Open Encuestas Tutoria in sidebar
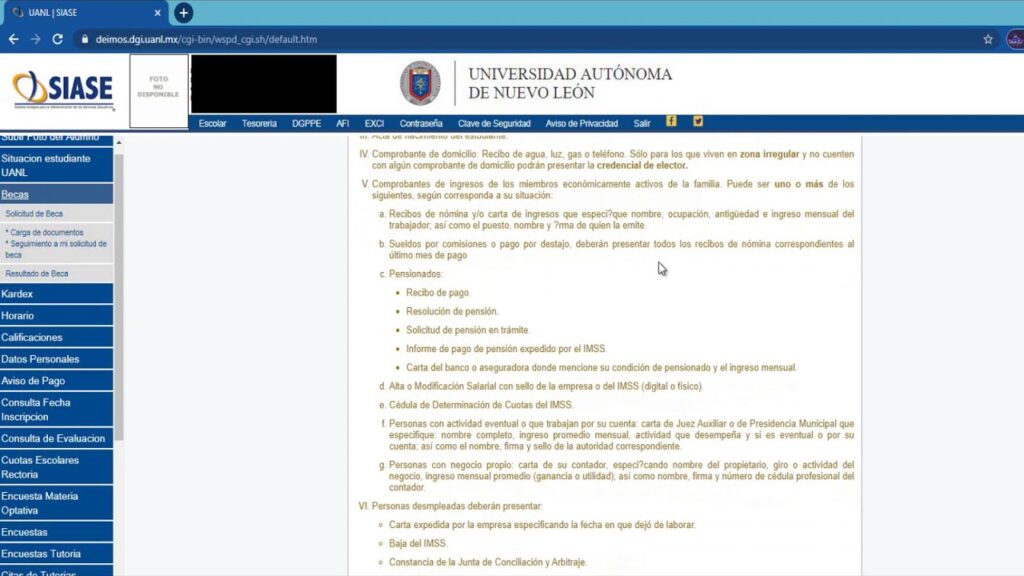The width and height of the screenshot is (1024, 576). 56,553
